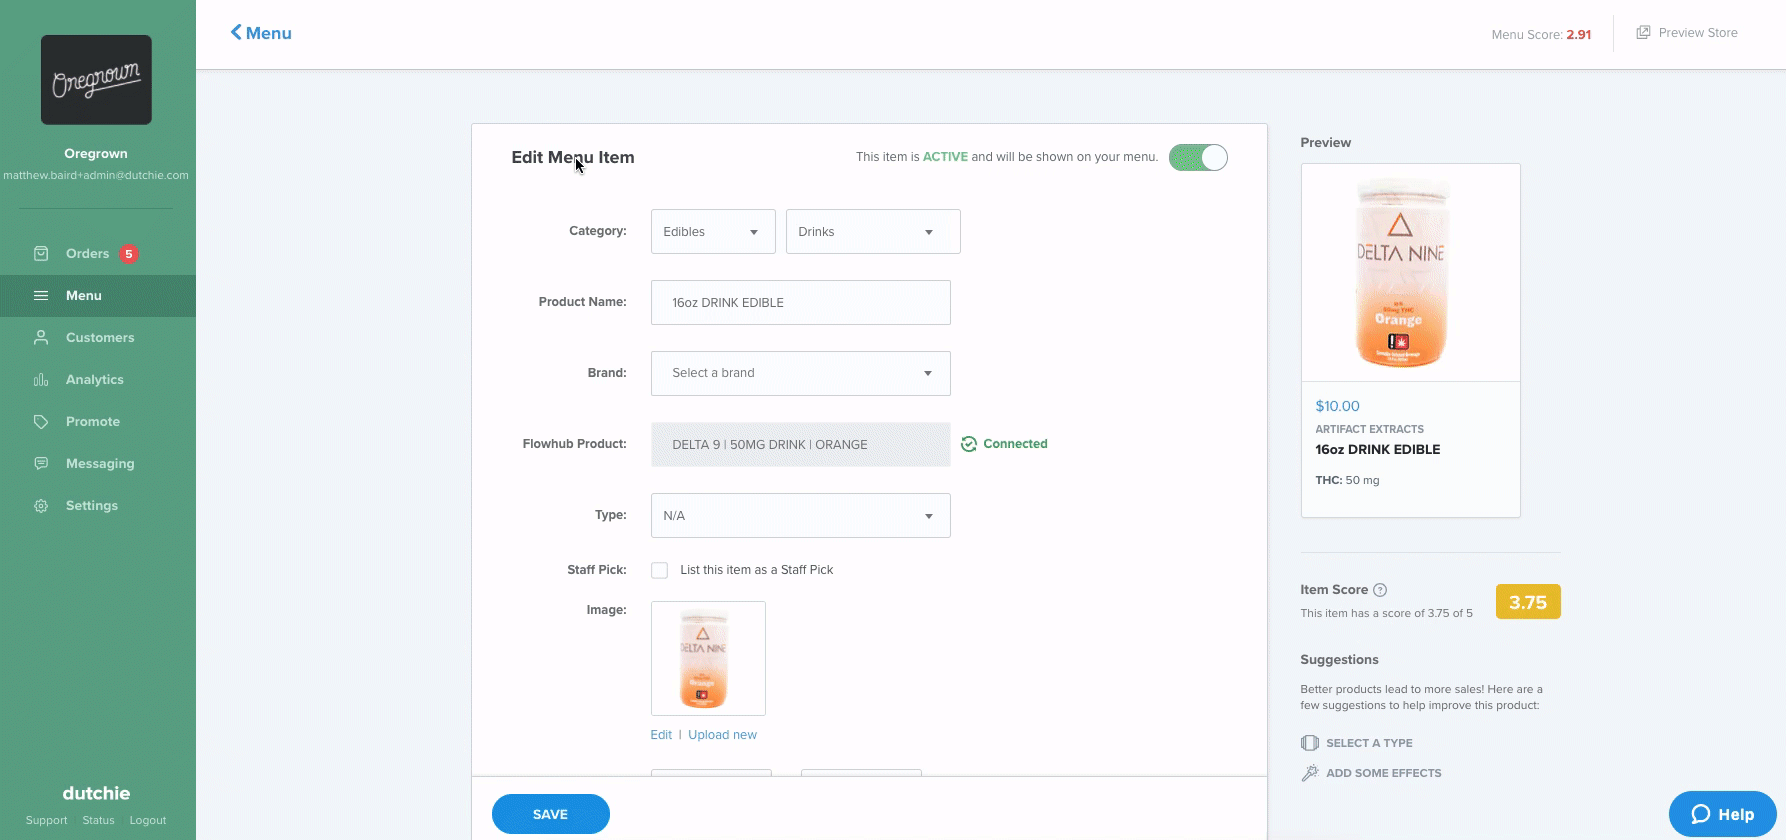Click the yellow 3.75 item score badge
Viewport: 1786px width, 840px height.
(x=1528, y=602)
